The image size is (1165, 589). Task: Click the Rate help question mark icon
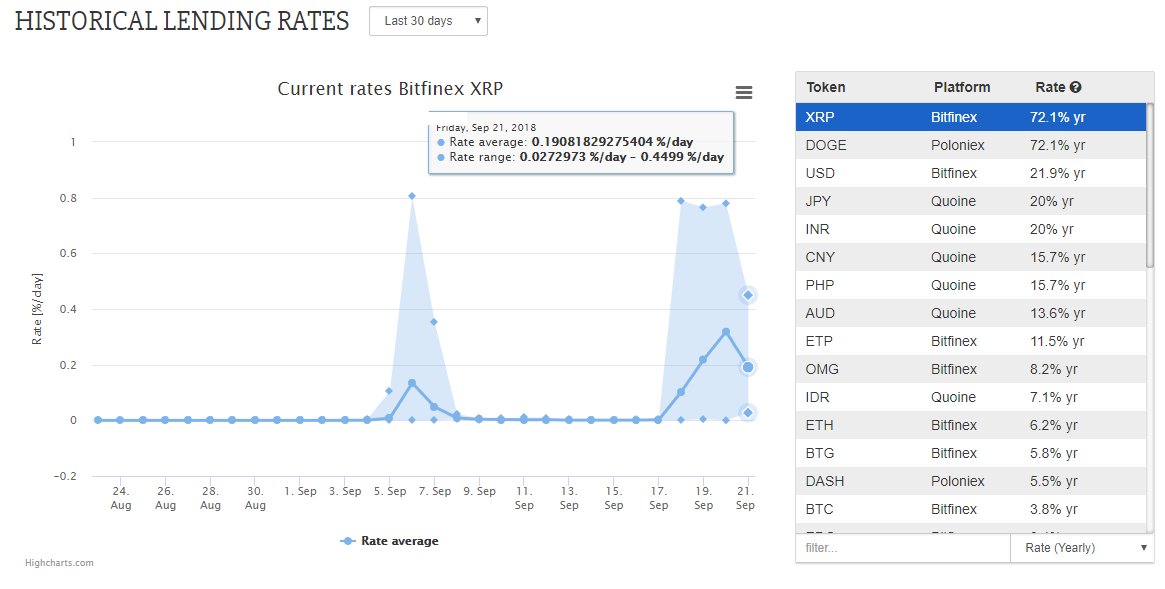pos(1076,88)
